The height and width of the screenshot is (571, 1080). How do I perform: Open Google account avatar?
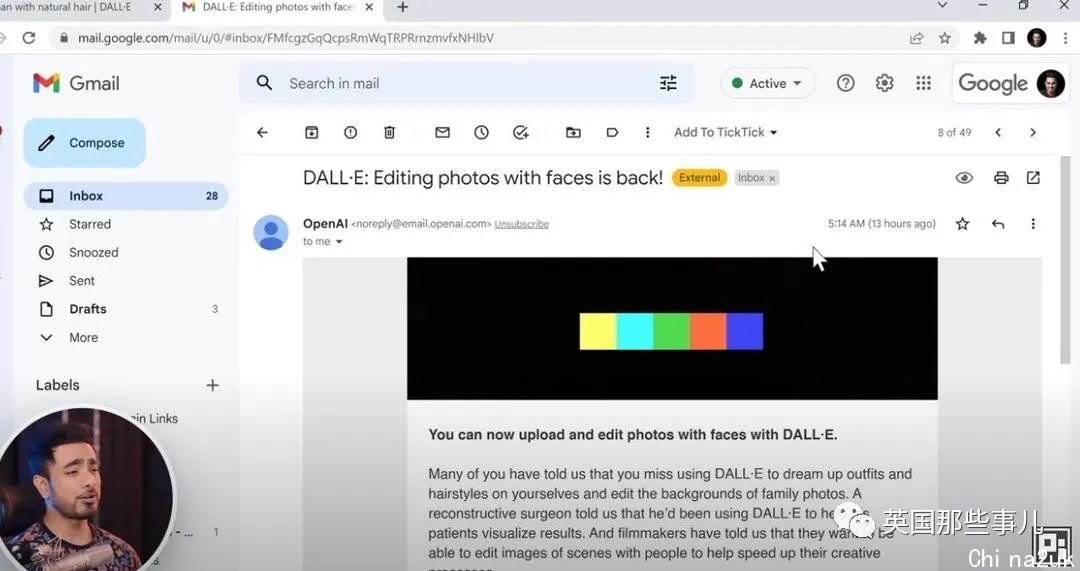[x=1050, y=83]
